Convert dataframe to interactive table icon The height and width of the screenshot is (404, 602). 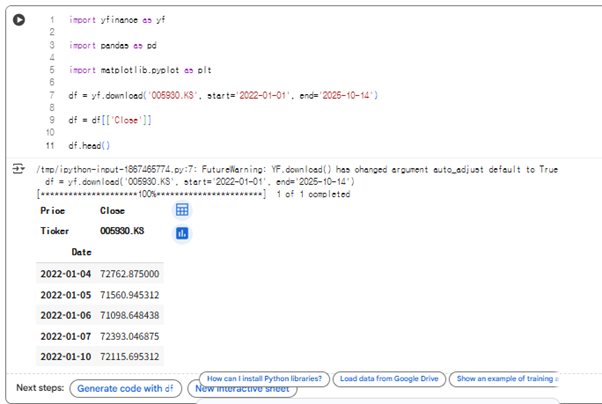[182, 210]
